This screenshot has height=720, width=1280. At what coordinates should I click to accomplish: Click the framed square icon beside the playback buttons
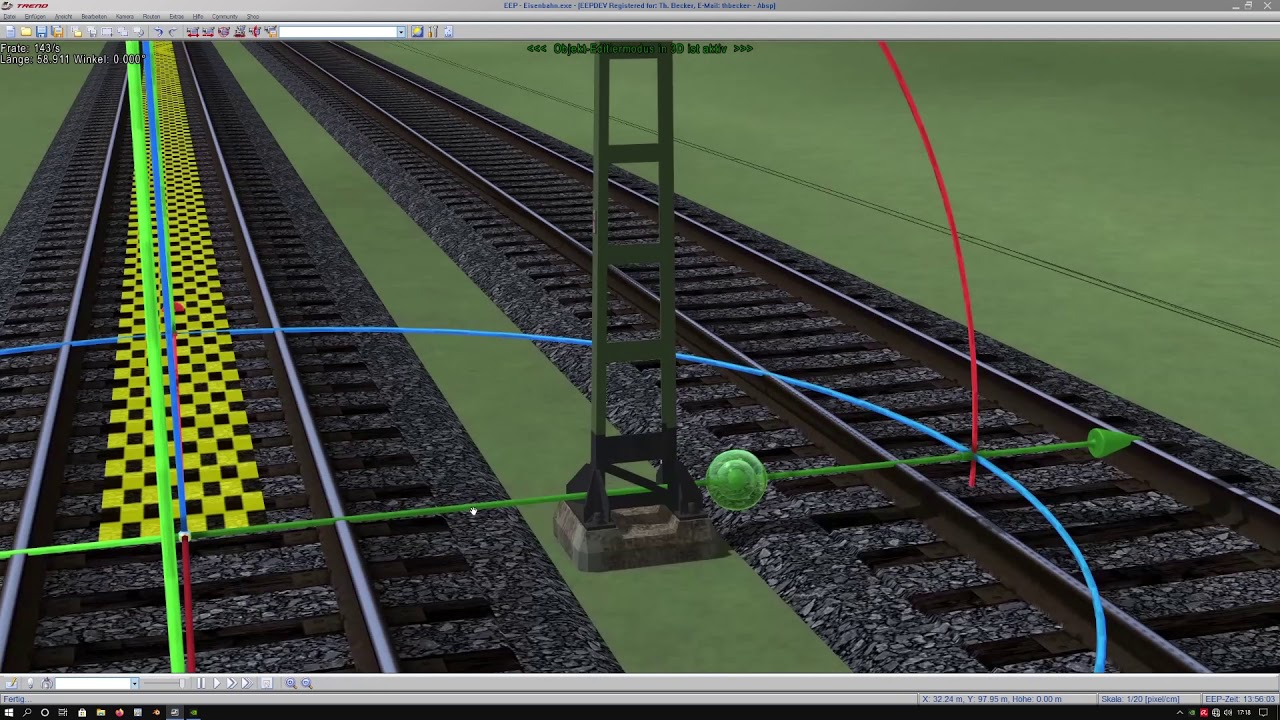pos(267,683)
